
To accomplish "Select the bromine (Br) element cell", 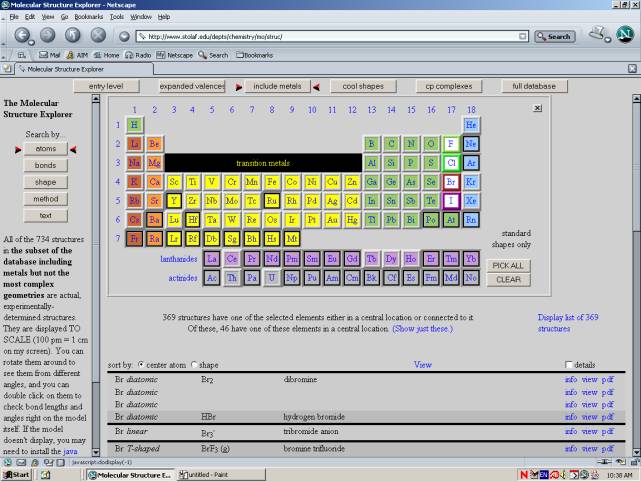I will [450, 182].
